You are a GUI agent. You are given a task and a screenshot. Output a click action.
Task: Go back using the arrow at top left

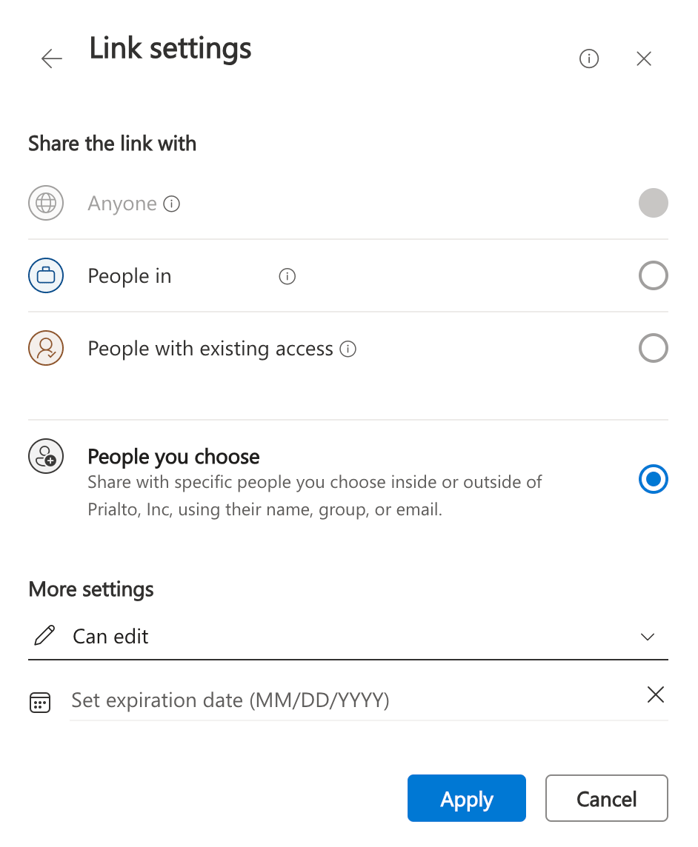point(51,59)
